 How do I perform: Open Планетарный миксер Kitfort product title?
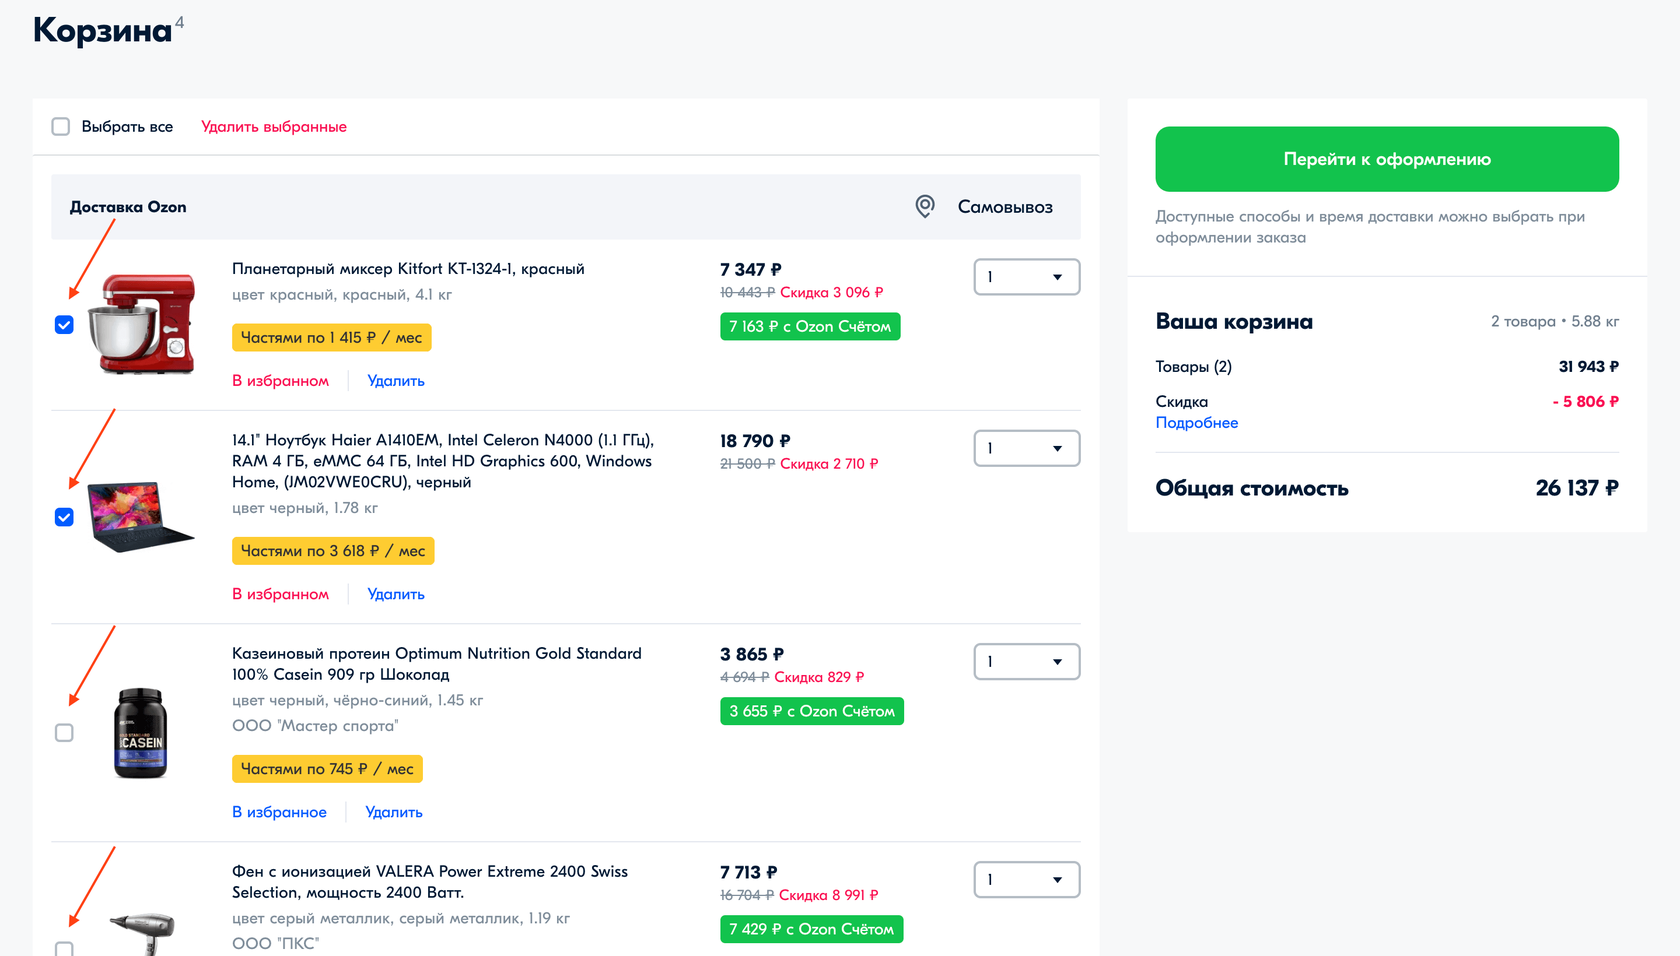click(x=408, y=269)
